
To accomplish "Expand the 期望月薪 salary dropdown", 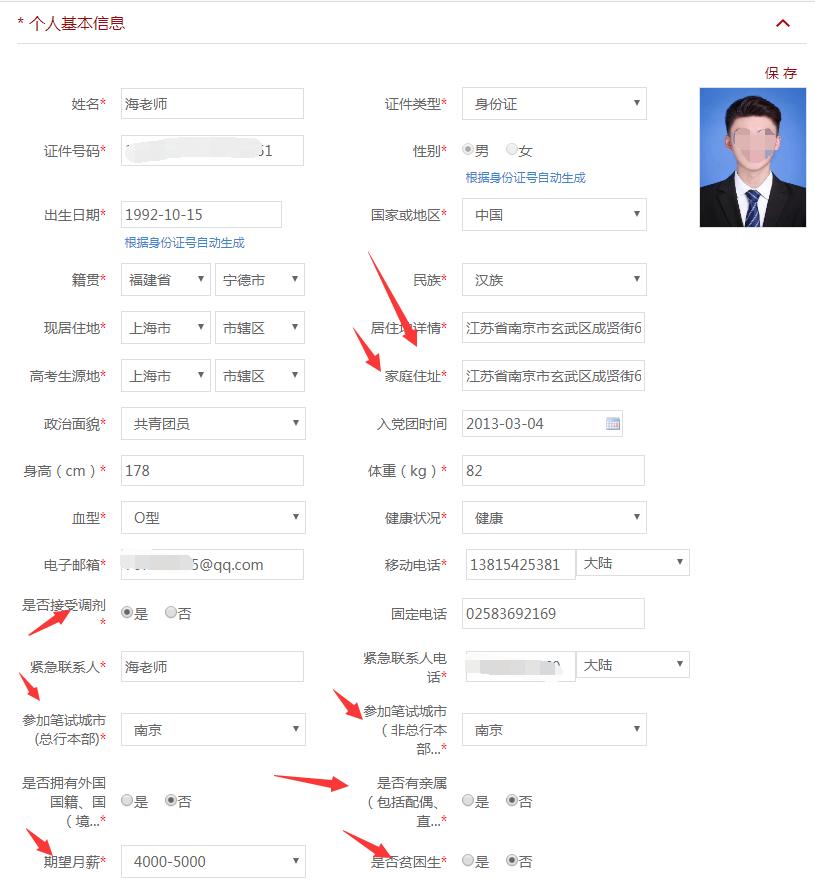I will [x=213, y=861].
